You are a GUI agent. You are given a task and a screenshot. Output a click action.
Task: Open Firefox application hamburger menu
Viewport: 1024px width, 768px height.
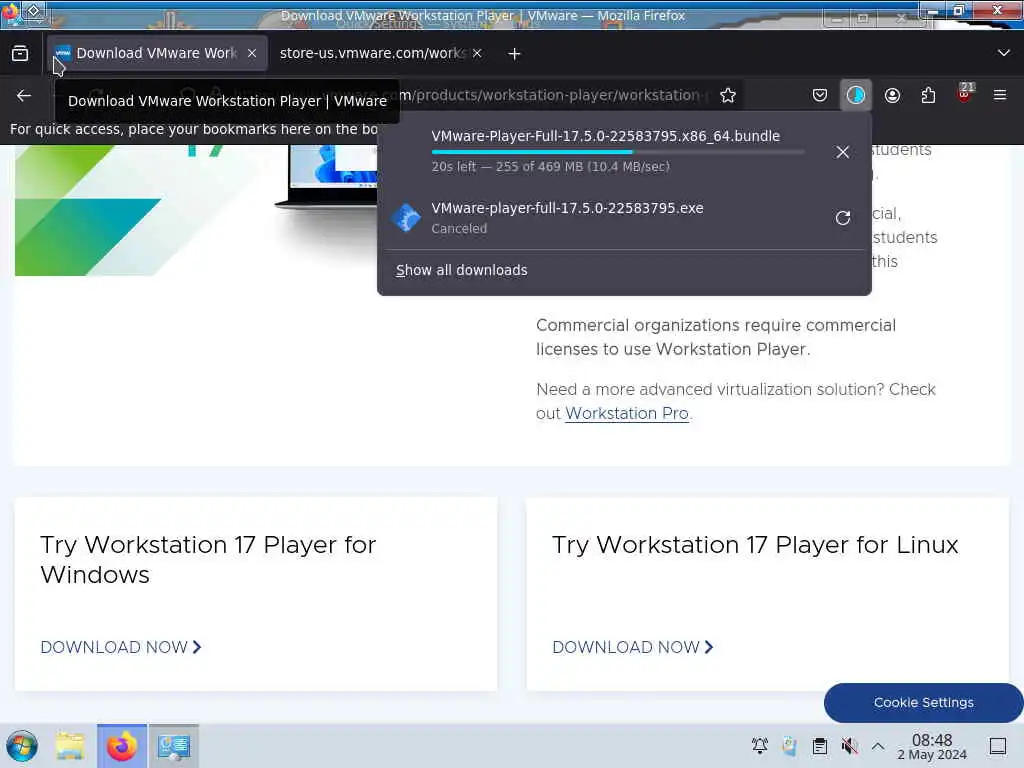pos(1000,95)
